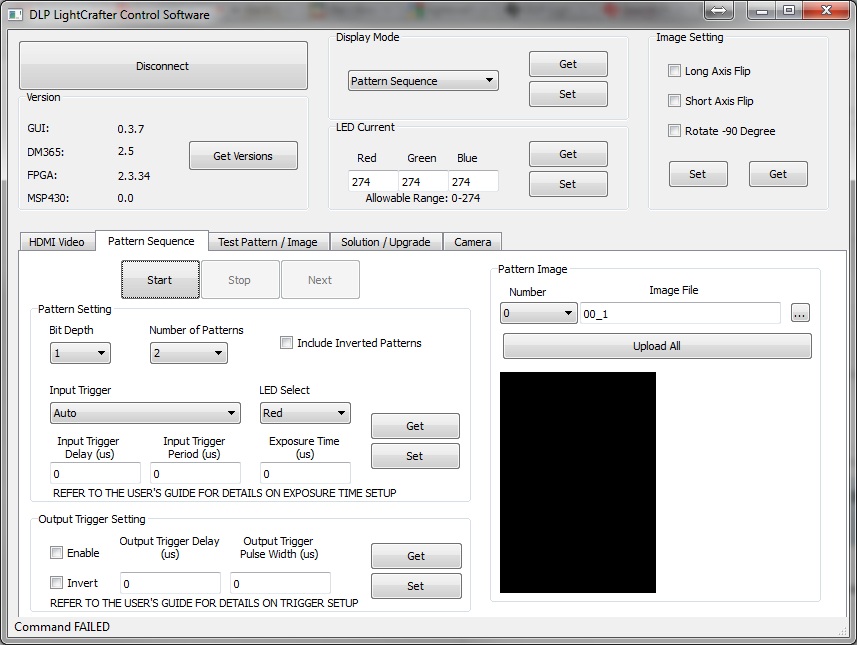857x645 pixels.
Task: Click Get in Pattern Setting group
Action: pyautogui.click(x=415, y=426)
